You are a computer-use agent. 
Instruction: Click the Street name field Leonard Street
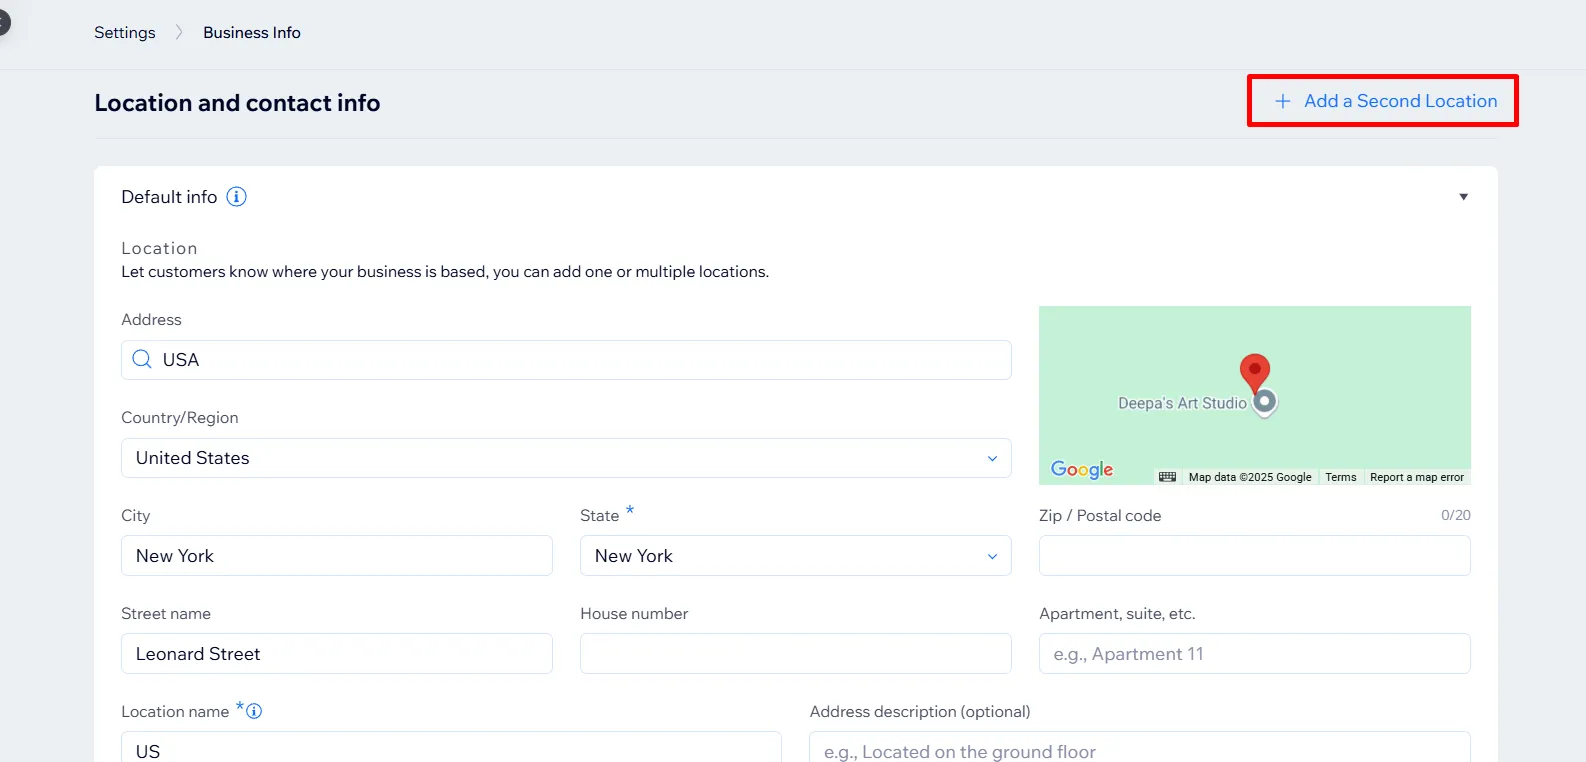click(x=337, y=654)
